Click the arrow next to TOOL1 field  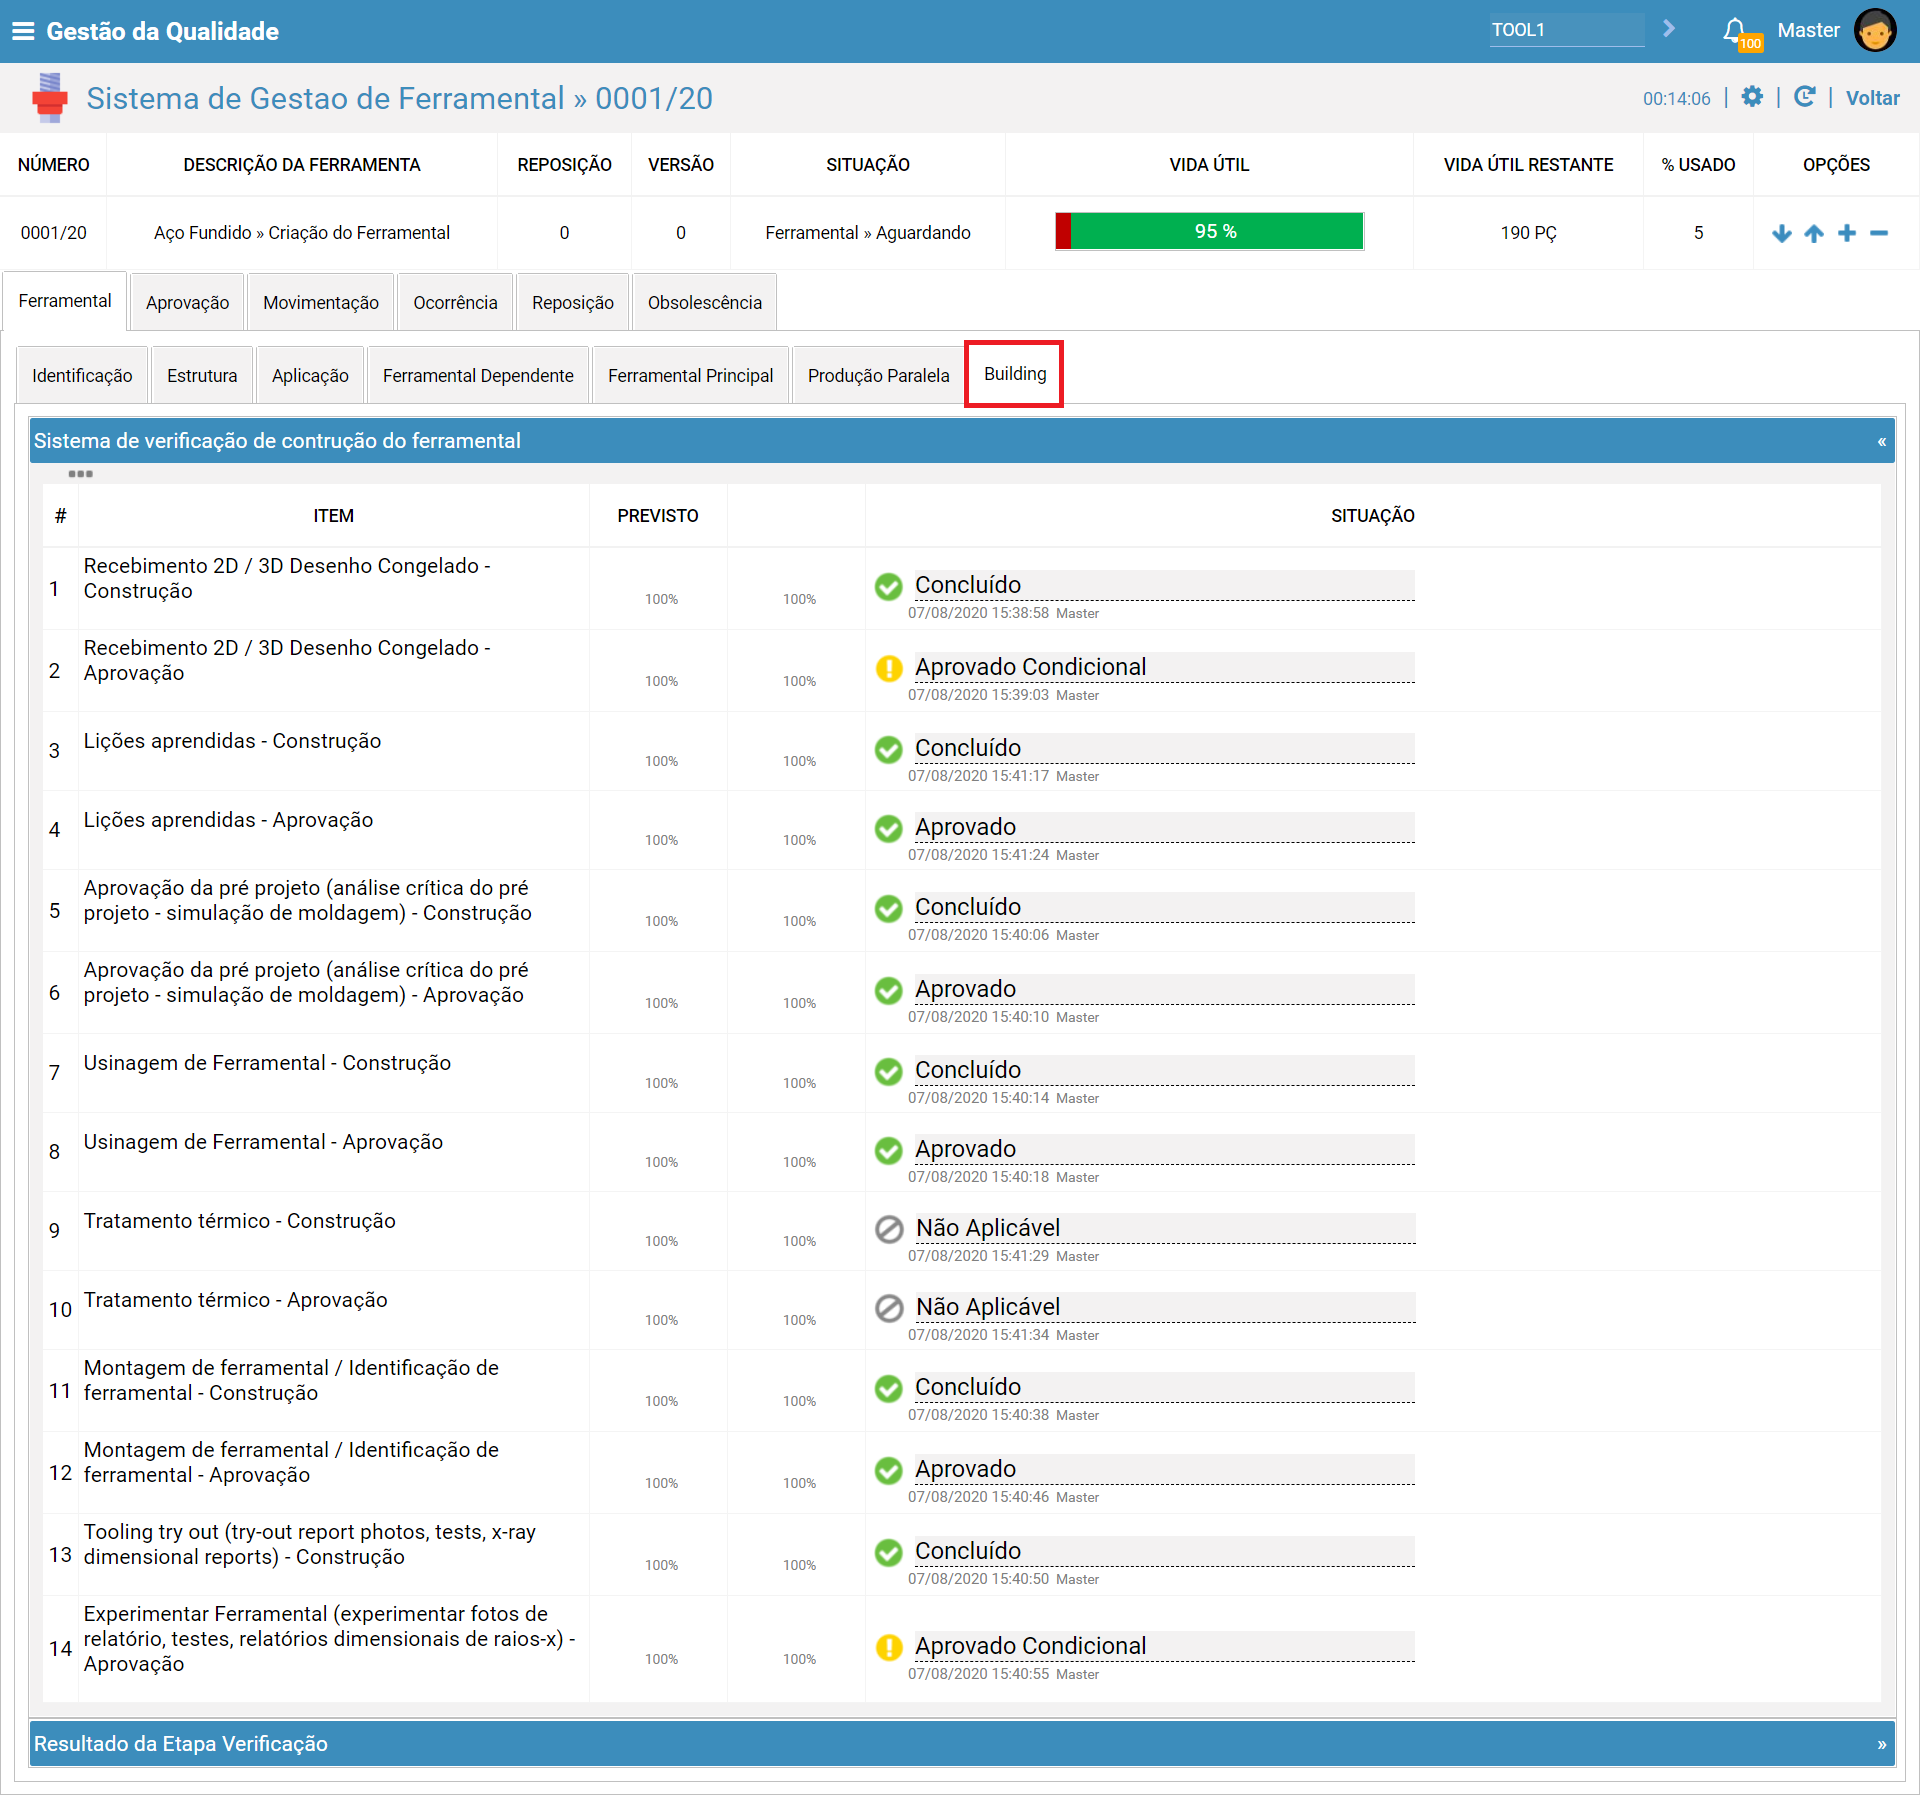[1668, 29]
